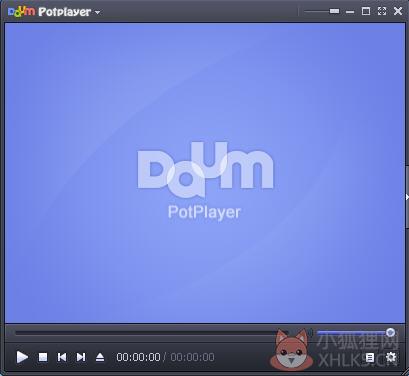Minimize the PotPlayer window
Screen dimensions: 409x376
pos(350,12)
